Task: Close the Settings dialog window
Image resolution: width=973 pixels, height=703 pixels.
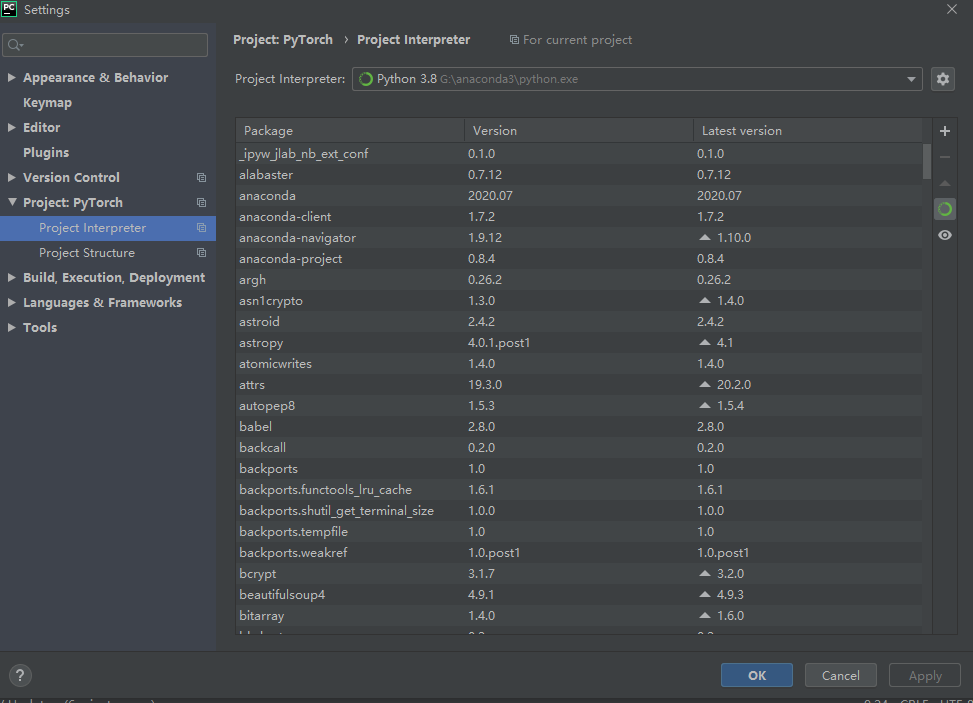Action: tap(952, 9)
